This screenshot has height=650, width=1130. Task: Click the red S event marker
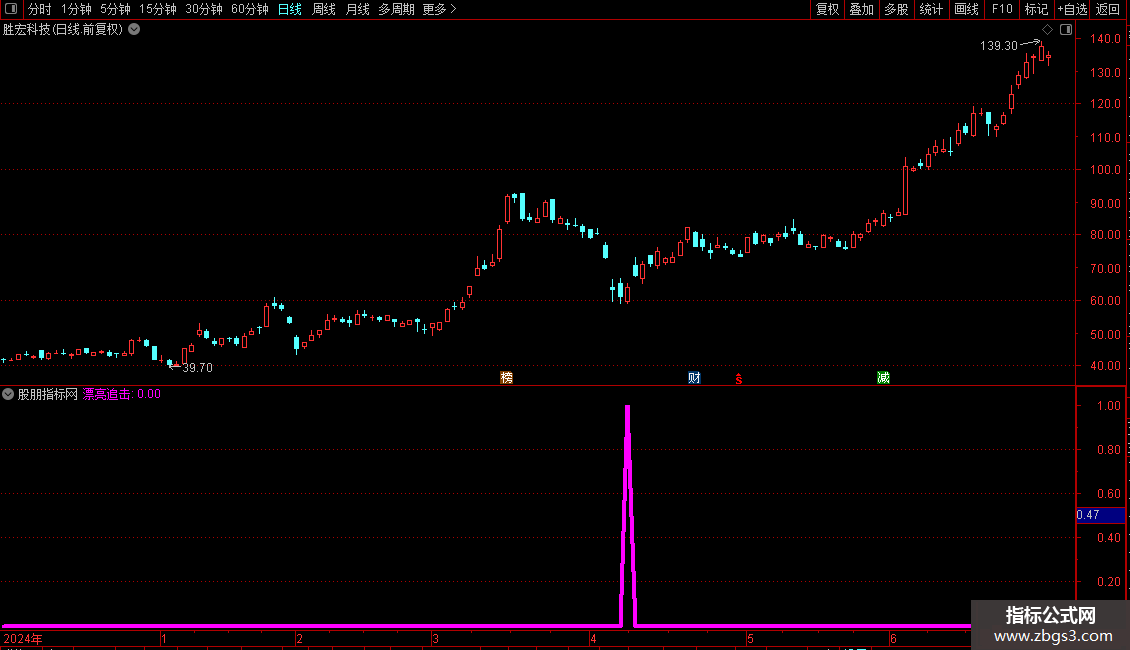pos(739,378)
